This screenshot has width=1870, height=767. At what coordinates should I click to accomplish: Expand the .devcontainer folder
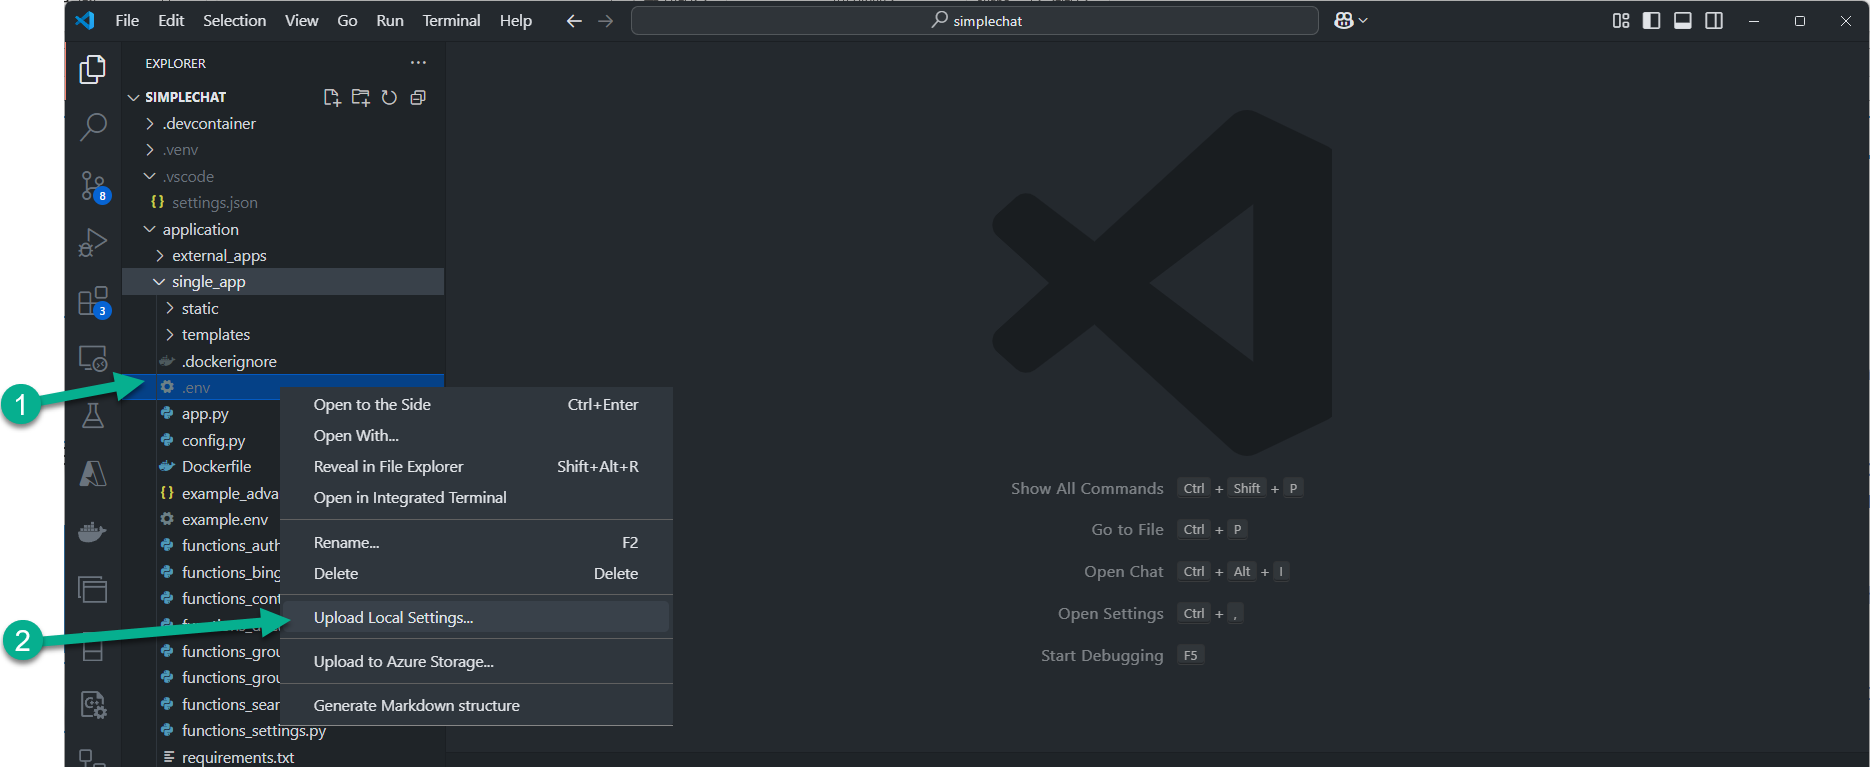209,123
